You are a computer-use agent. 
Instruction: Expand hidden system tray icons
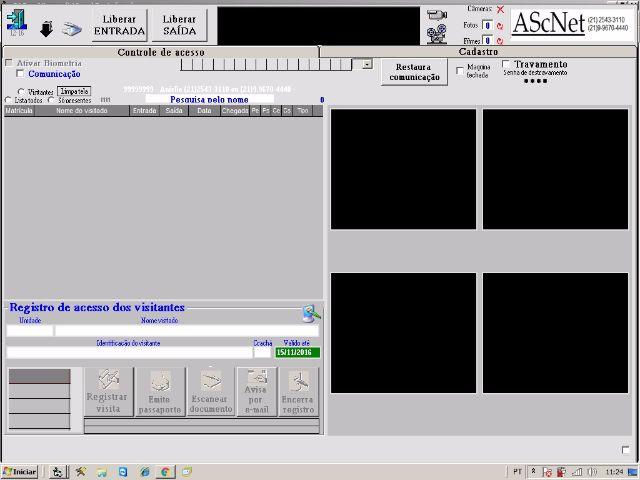533,471
